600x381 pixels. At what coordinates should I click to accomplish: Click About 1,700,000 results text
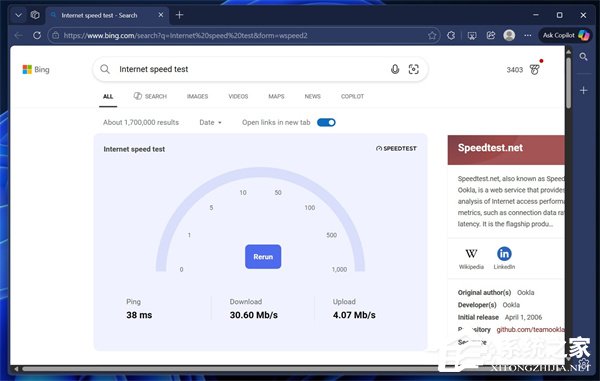(141, 122)
